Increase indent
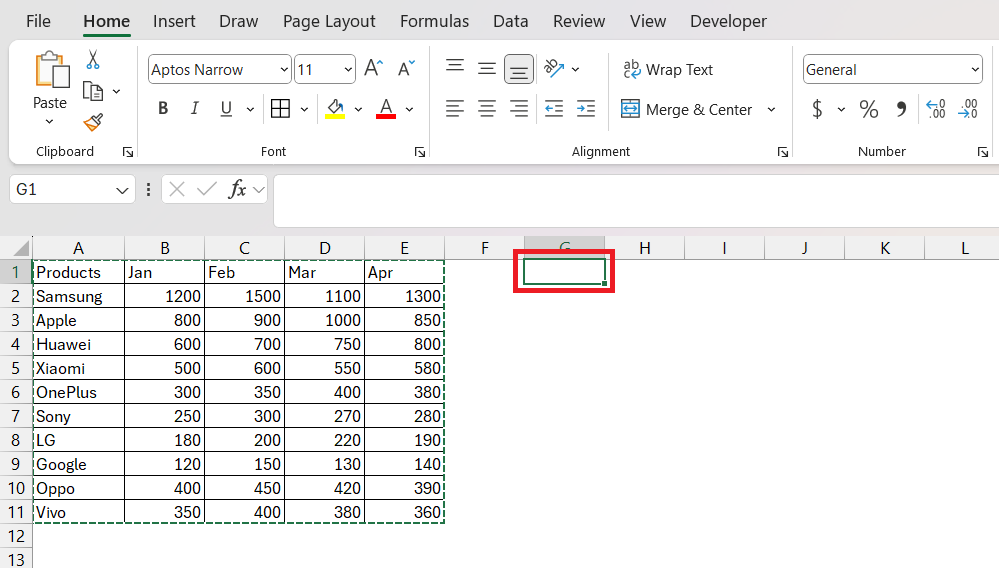The height and width of the screenshot is (568, 999). click(586, 109)
